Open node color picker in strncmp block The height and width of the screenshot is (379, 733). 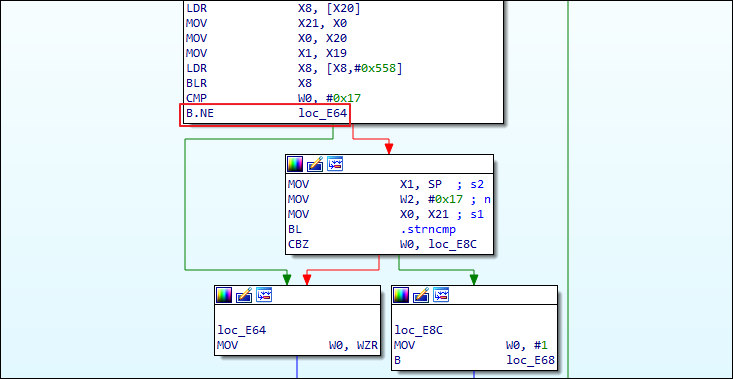click(x=295, y=164)
